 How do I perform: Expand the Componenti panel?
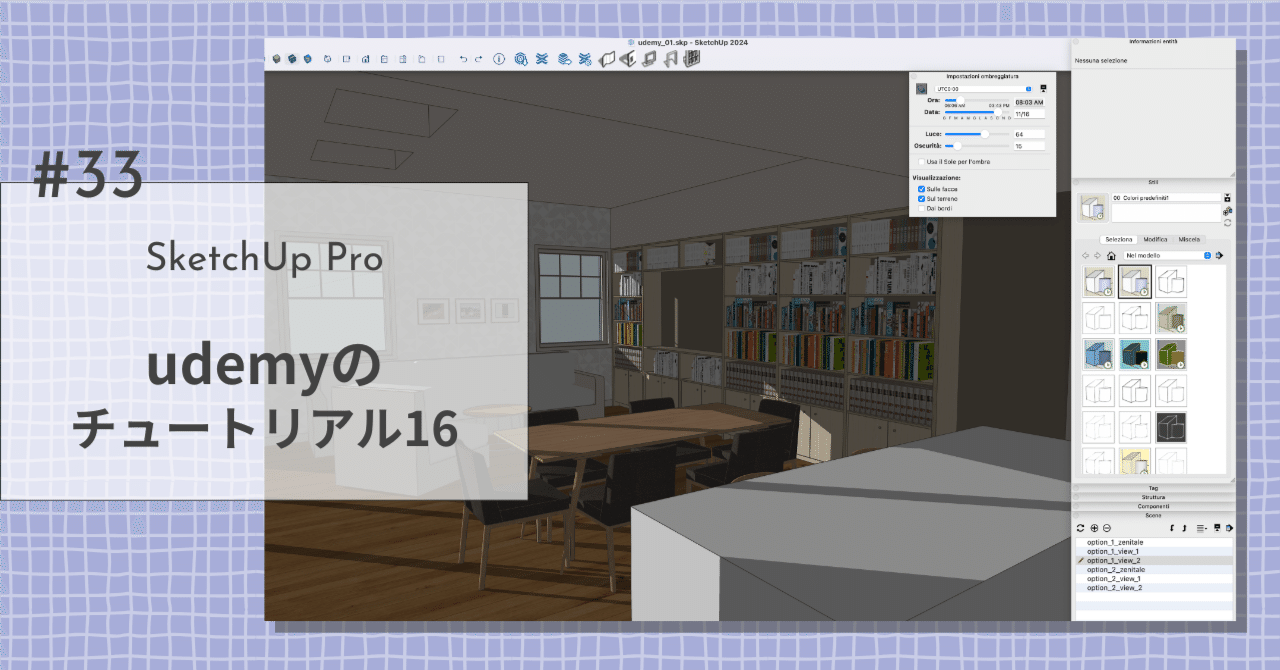click(x=1152, y=506)
